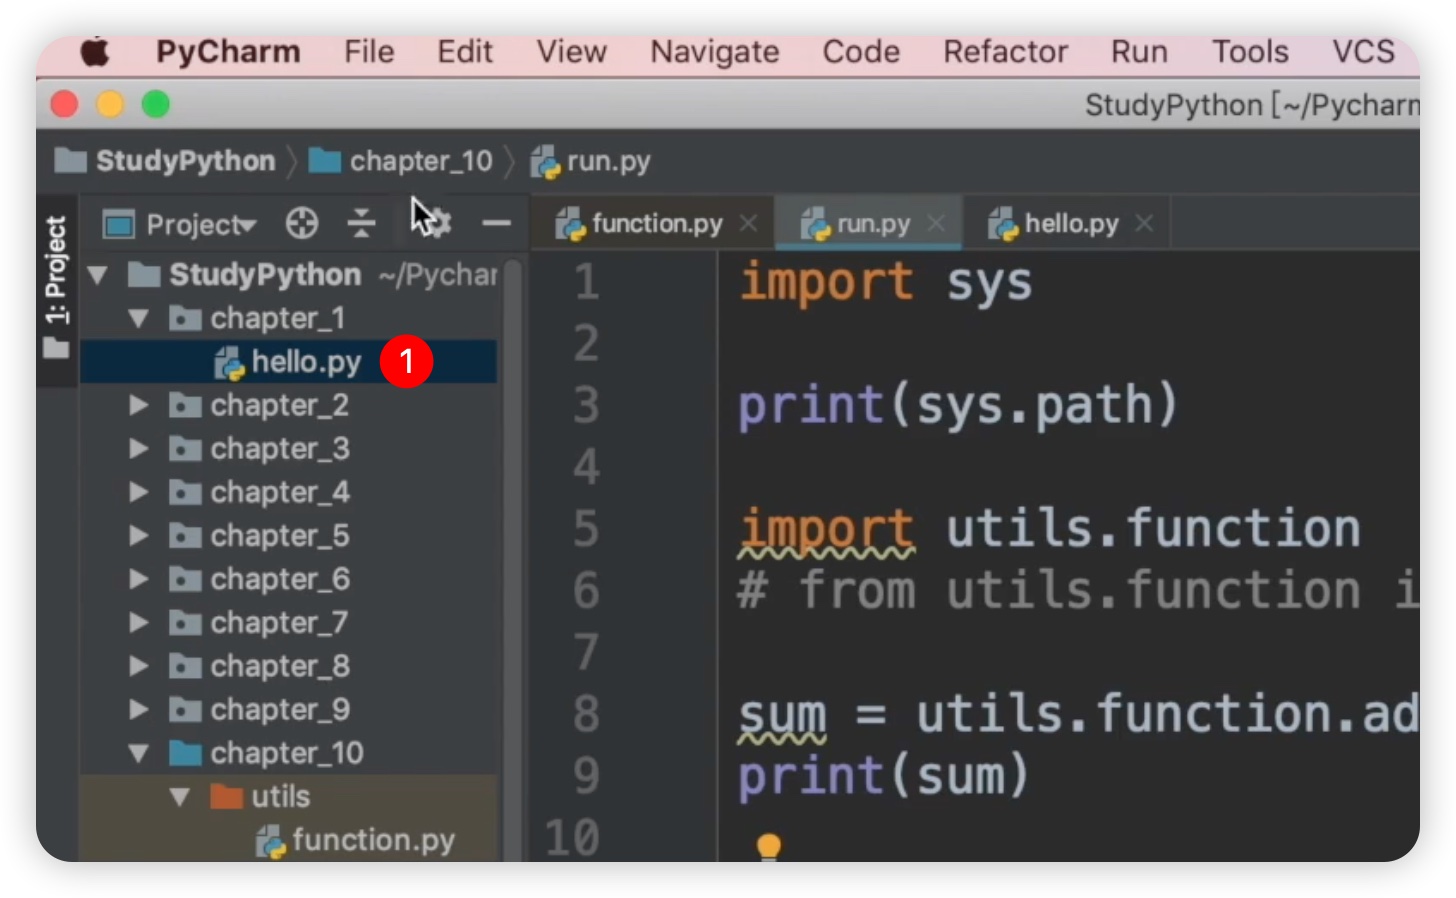
Task: Collapse the chapter_10 folder
Action: (x=138, y=753)
